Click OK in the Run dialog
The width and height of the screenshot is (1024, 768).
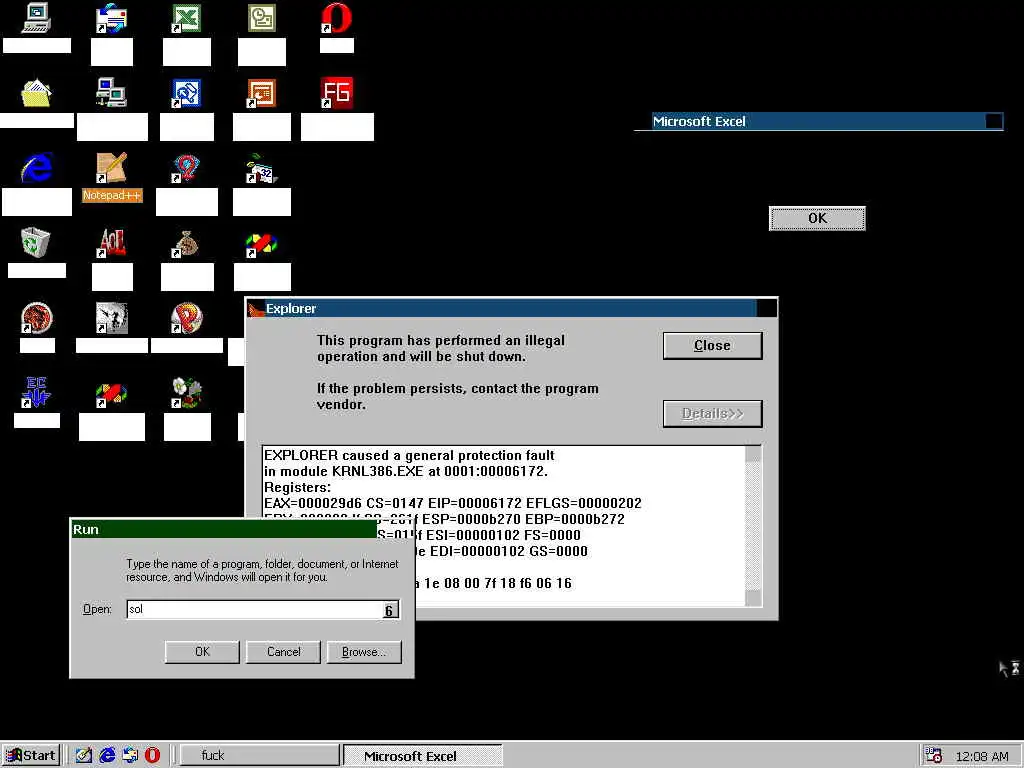point(202,652)
